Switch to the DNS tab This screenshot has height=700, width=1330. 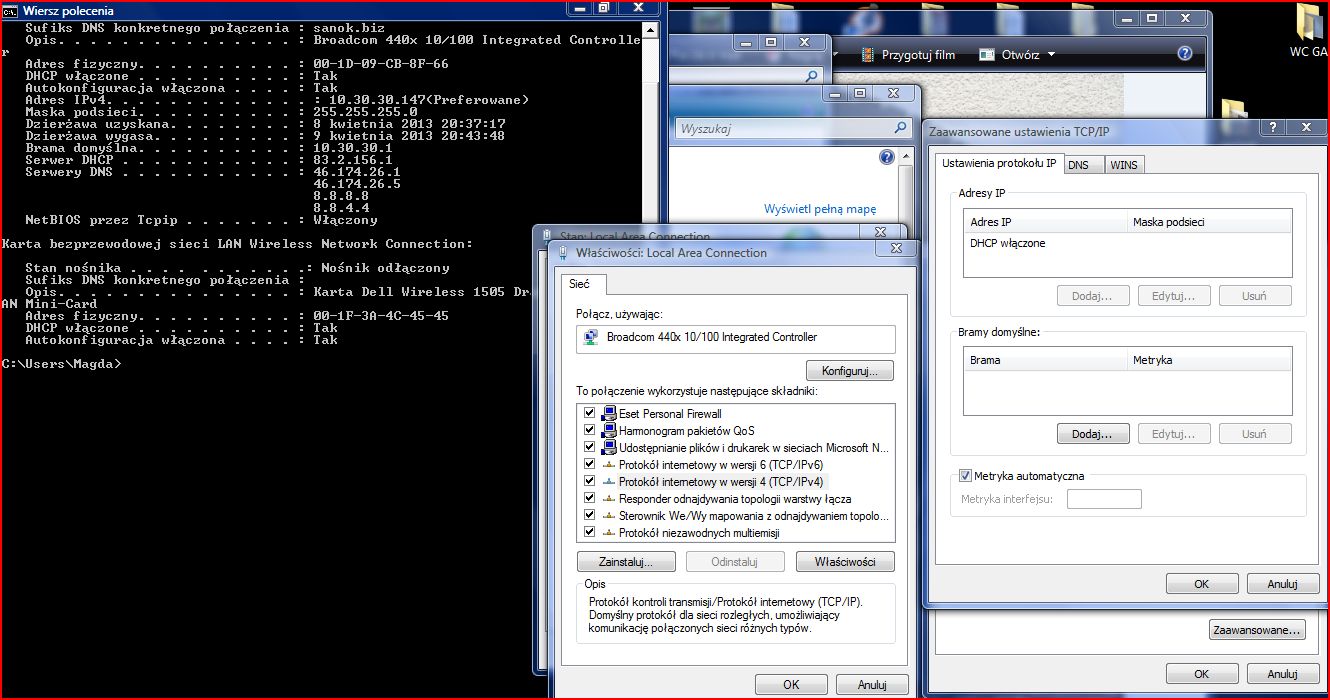[1078, 165]
